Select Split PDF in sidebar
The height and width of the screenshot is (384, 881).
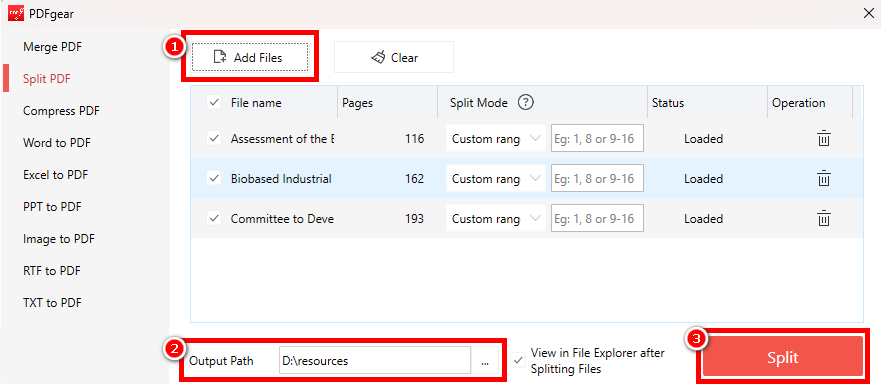point(47,79)
